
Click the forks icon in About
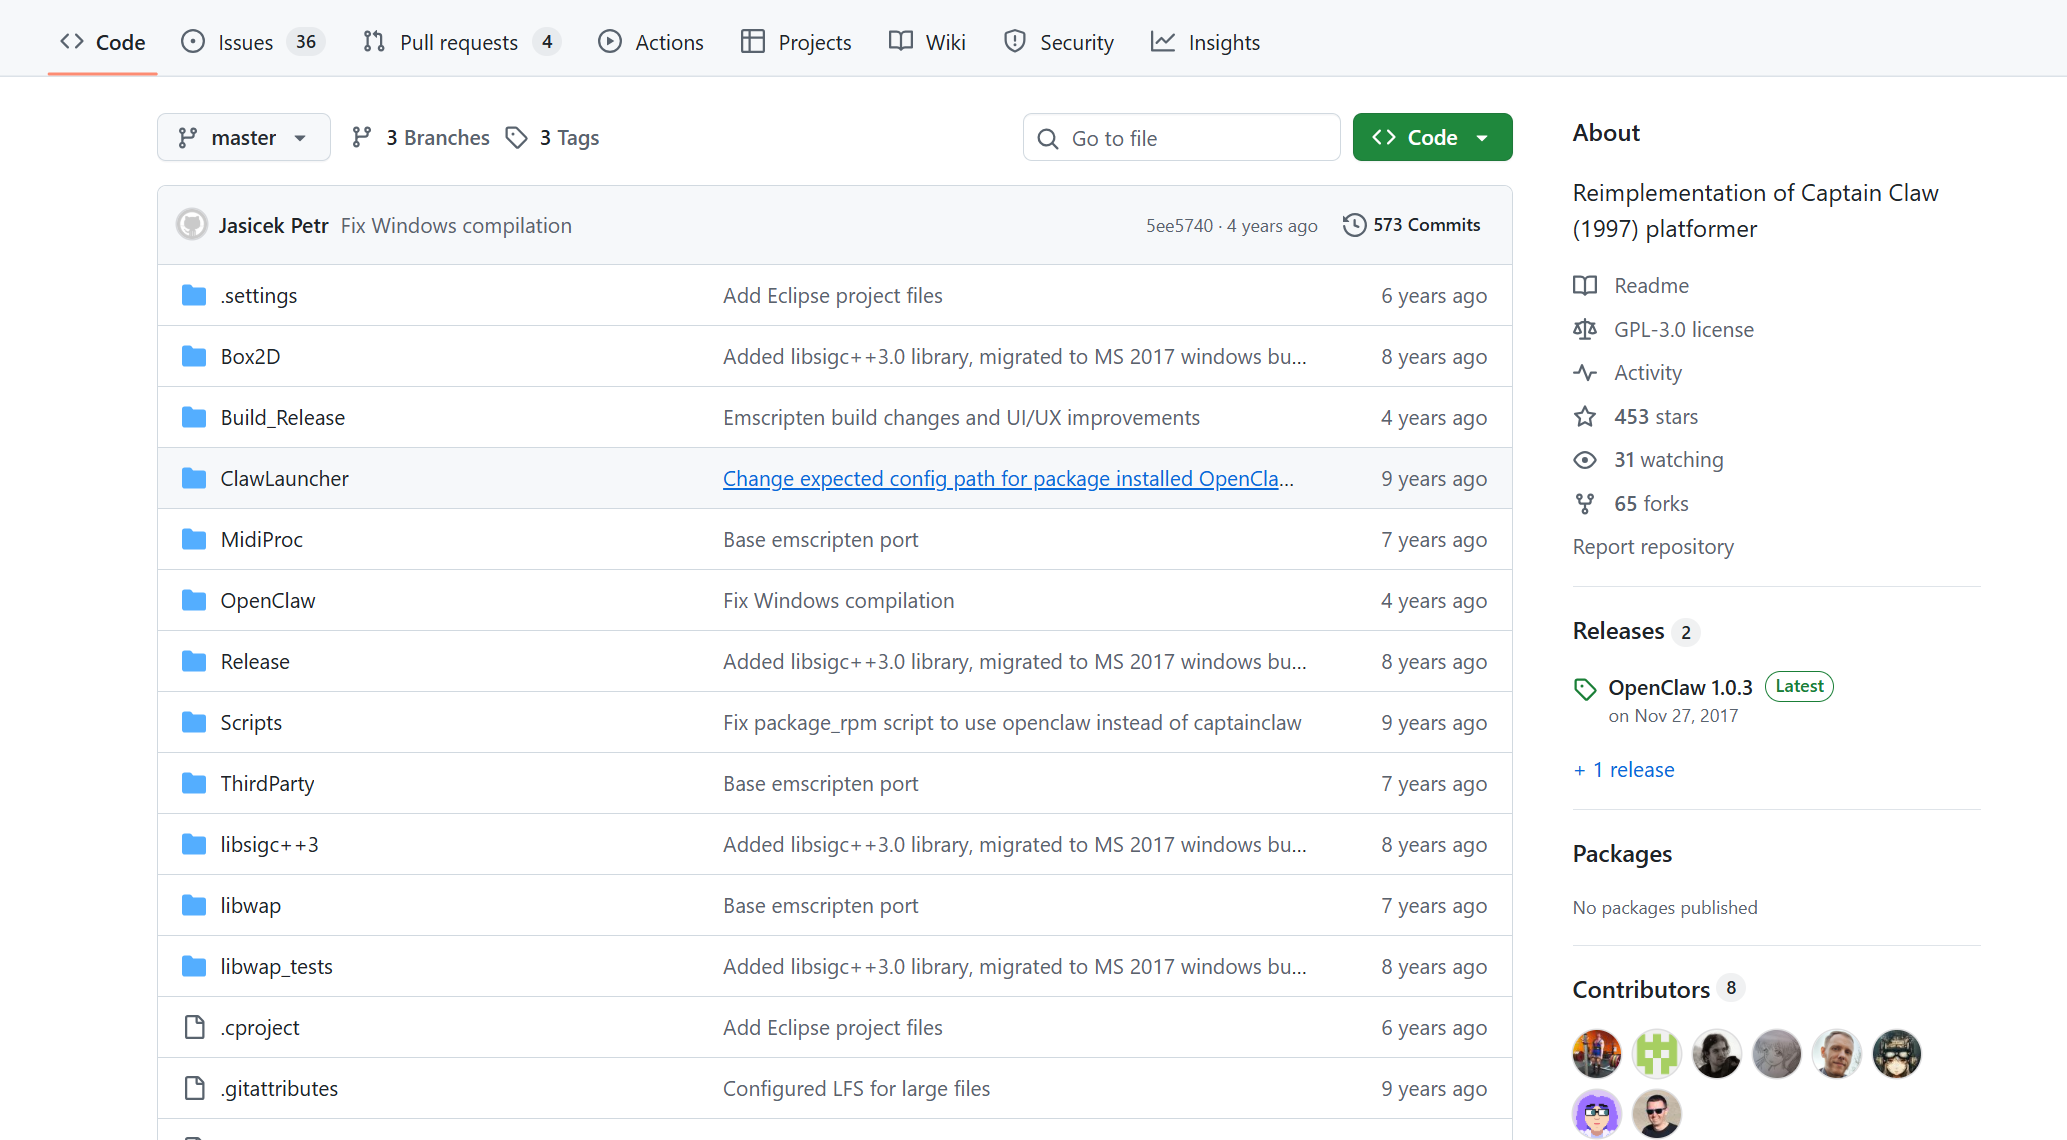coord(1585,504)
